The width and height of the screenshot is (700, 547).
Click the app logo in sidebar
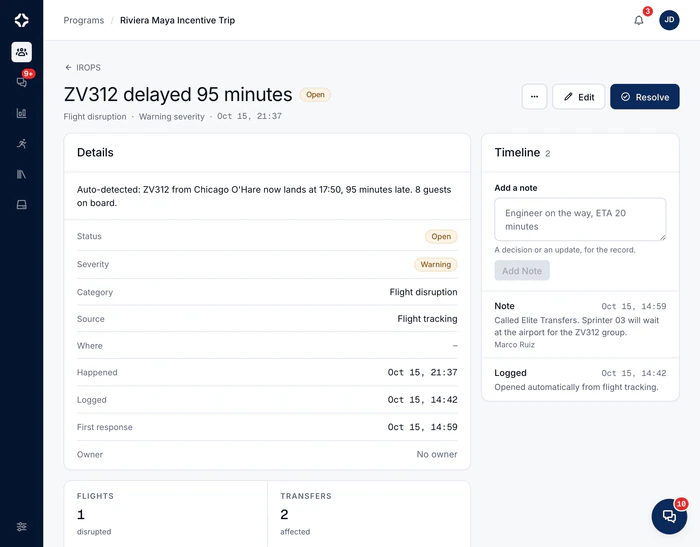pos(21,20)
